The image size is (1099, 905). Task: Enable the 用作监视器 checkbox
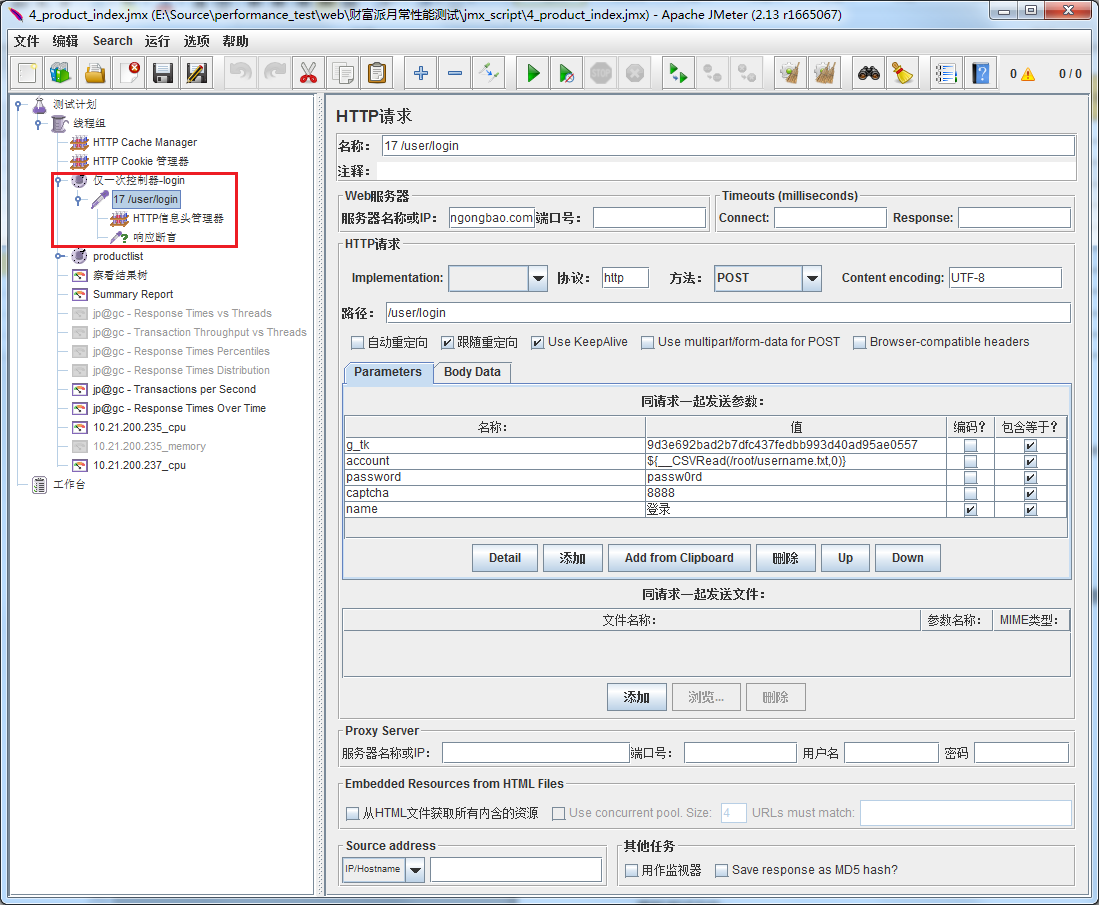click(x=632, y=871)
